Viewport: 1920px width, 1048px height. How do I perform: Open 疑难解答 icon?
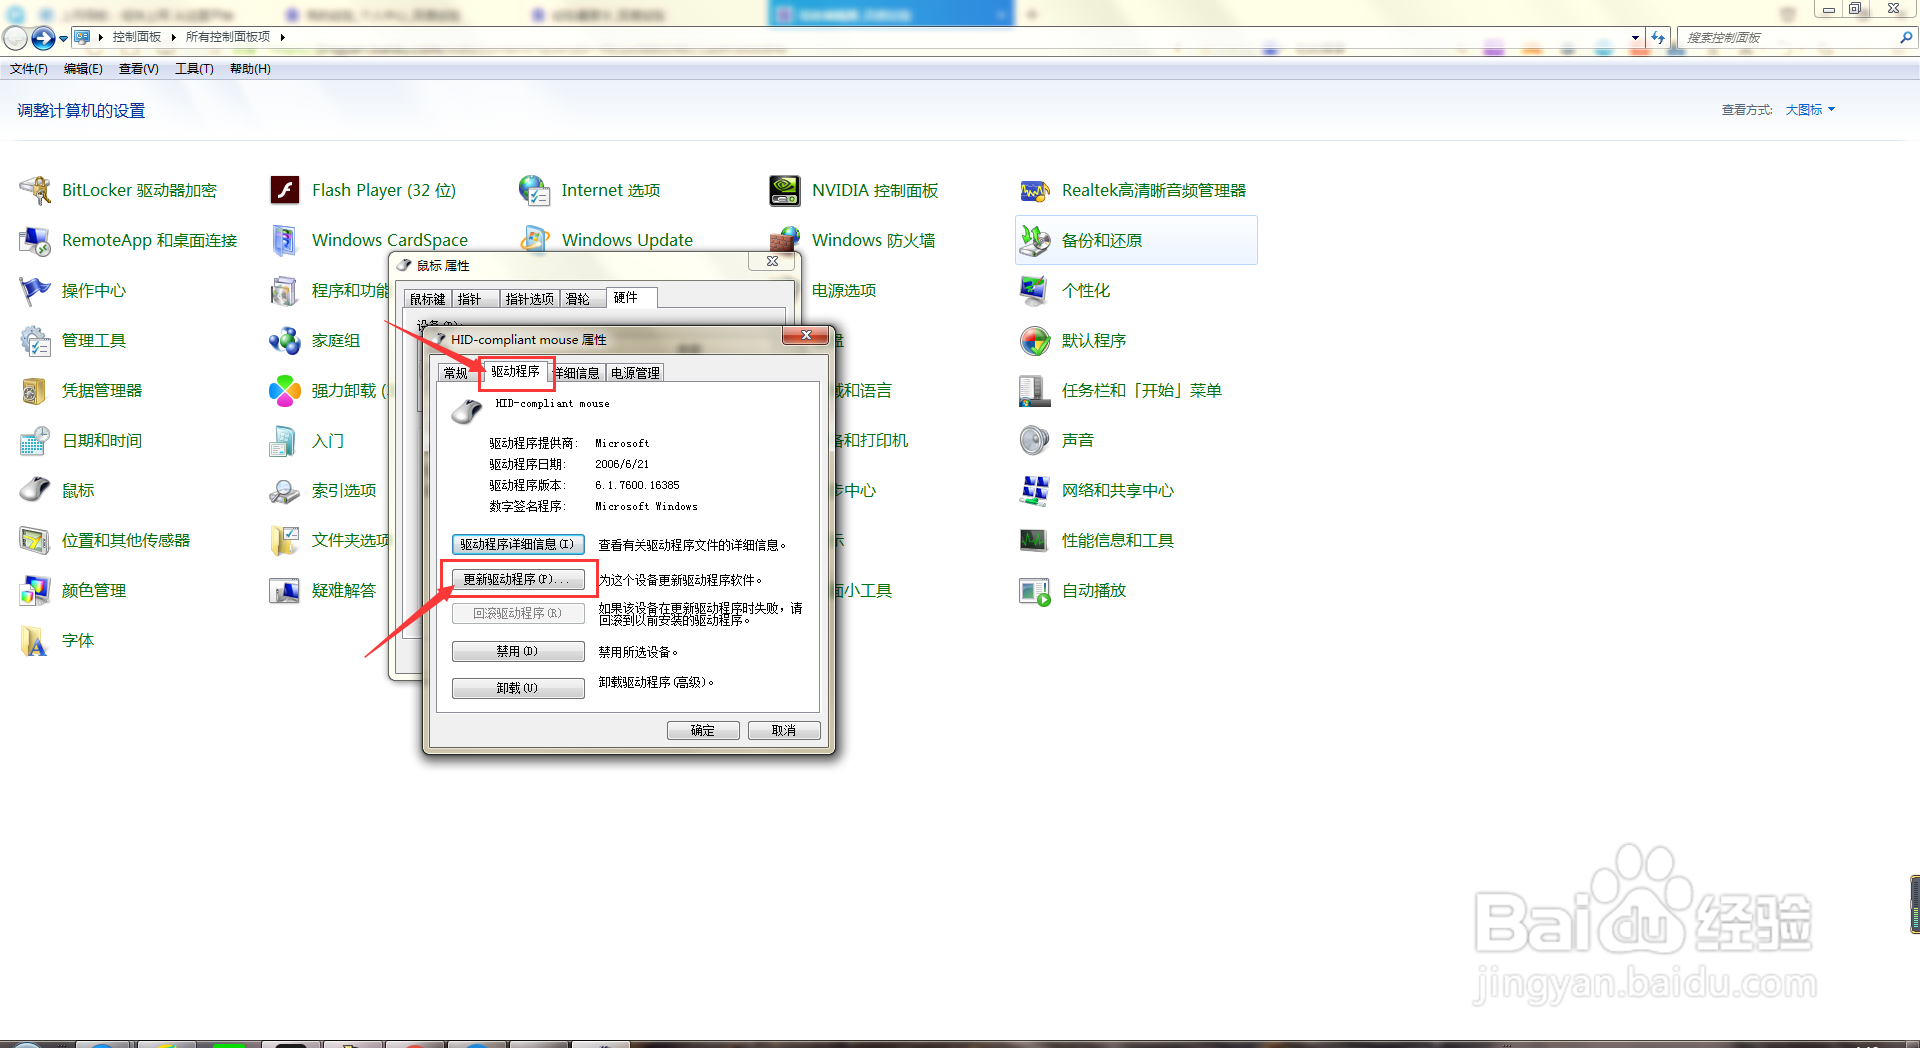pos(285,590)
